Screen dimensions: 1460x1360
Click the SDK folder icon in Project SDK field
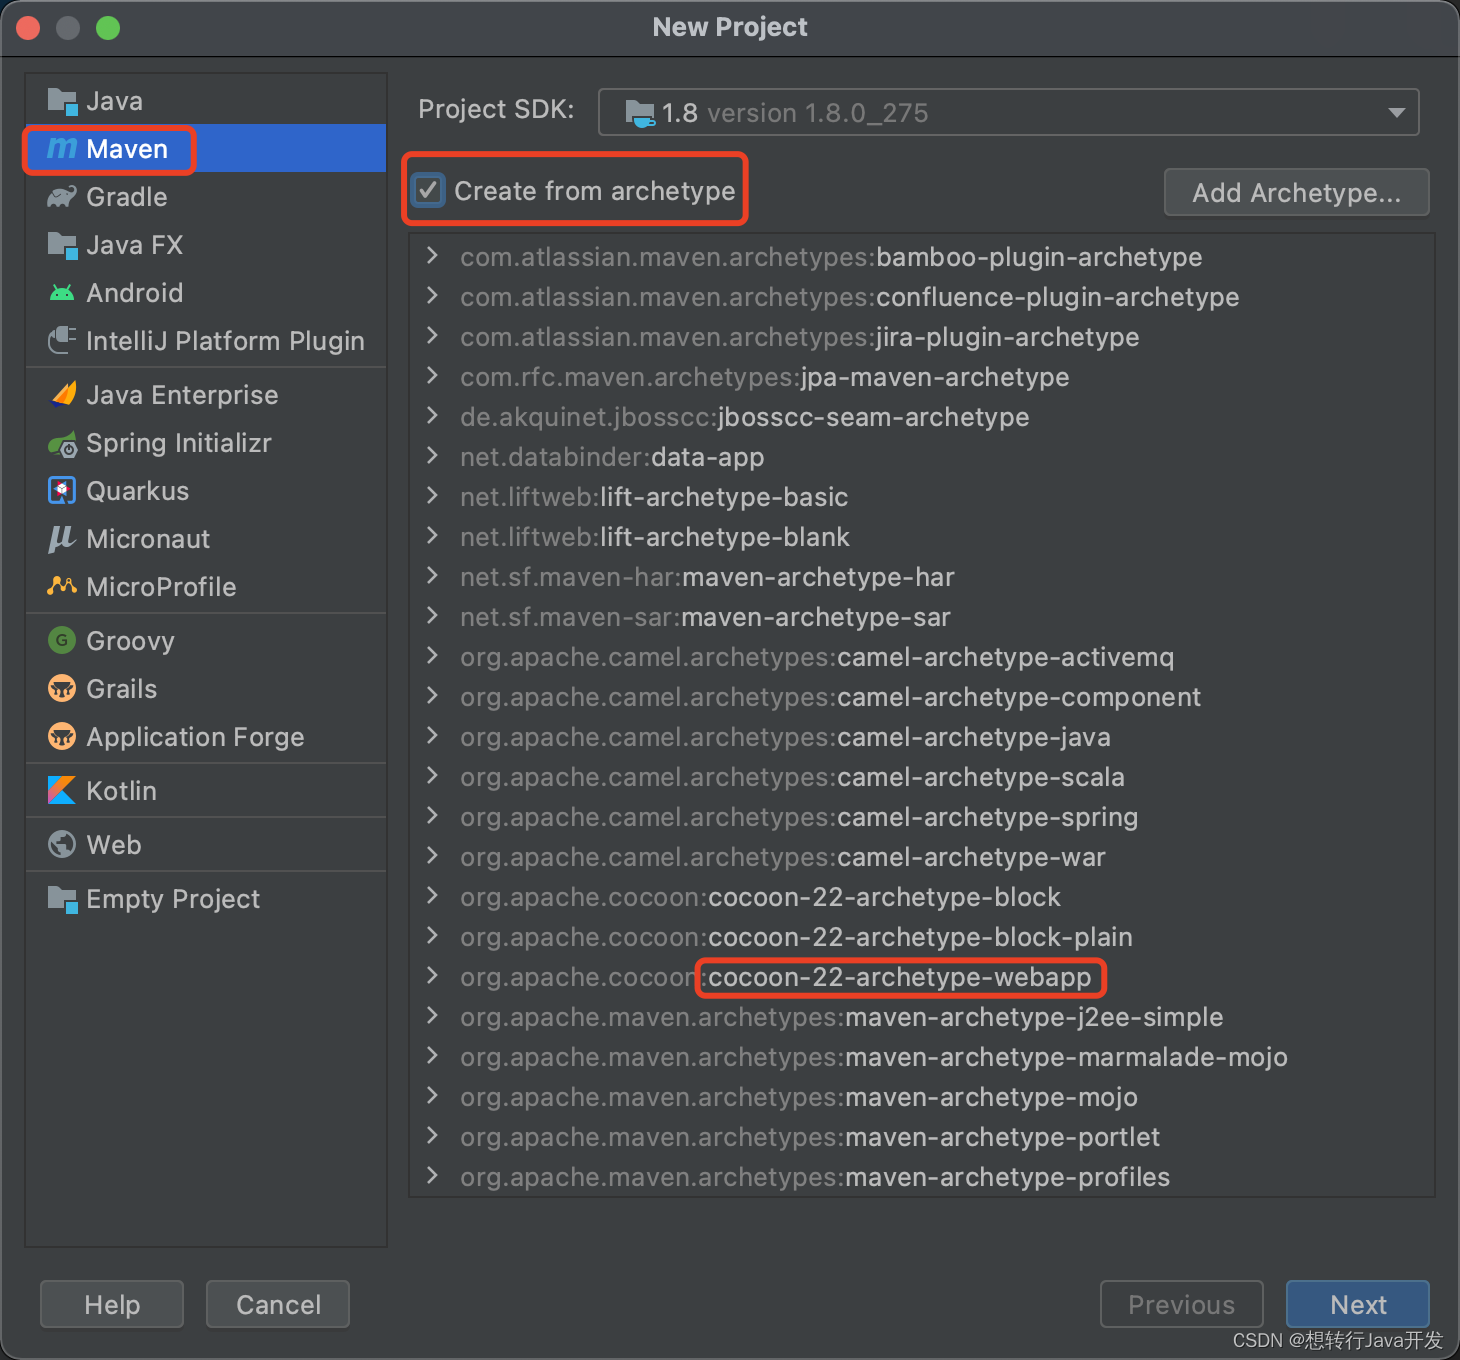click(640, 113)
